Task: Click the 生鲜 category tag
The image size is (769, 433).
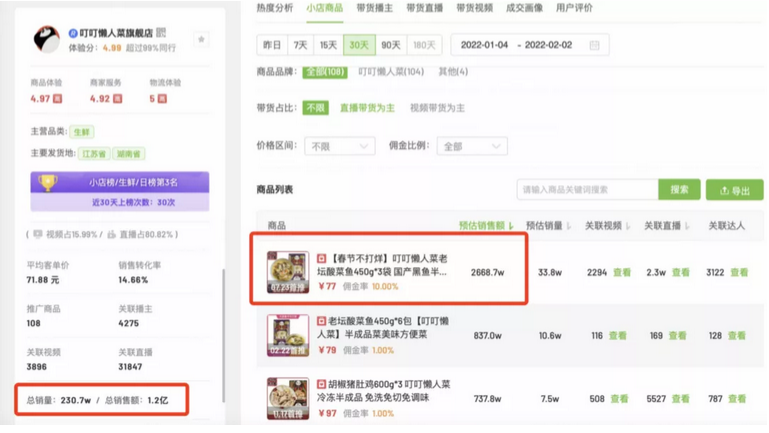Action: coord(81,132)
